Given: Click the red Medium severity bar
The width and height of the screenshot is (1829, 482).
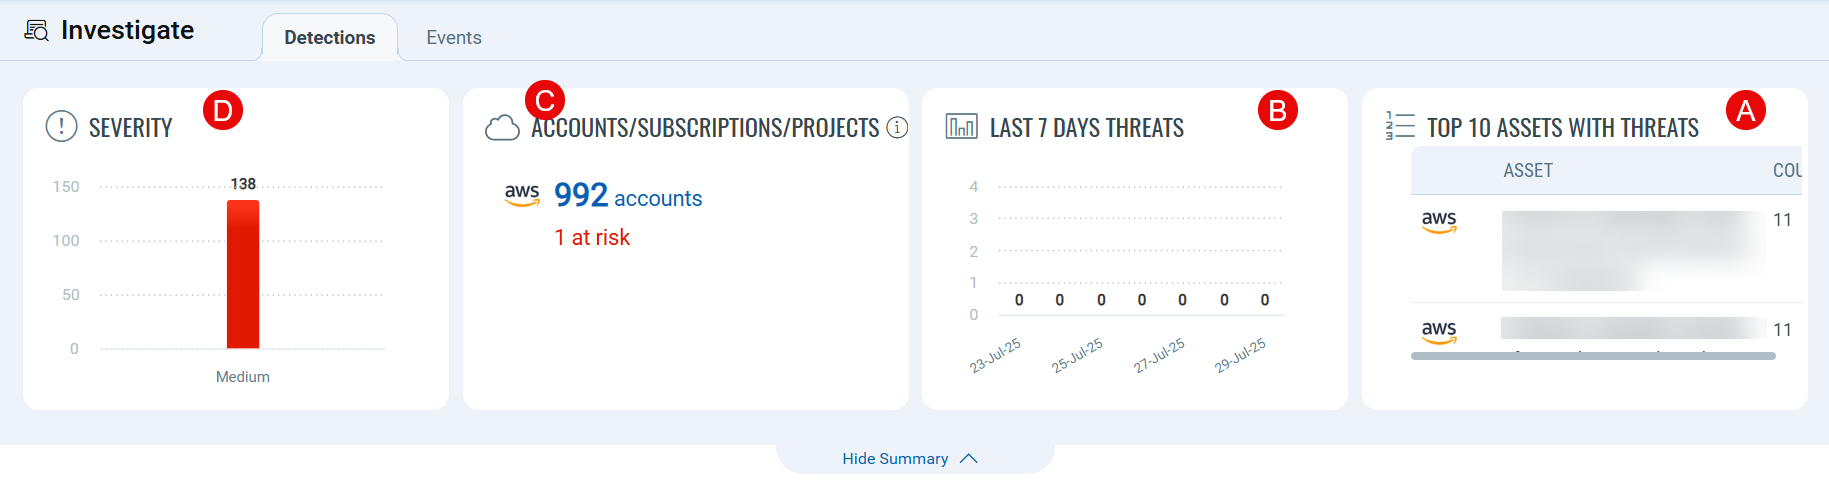Looking at the screenshot, I should click(x=243, y=274).
